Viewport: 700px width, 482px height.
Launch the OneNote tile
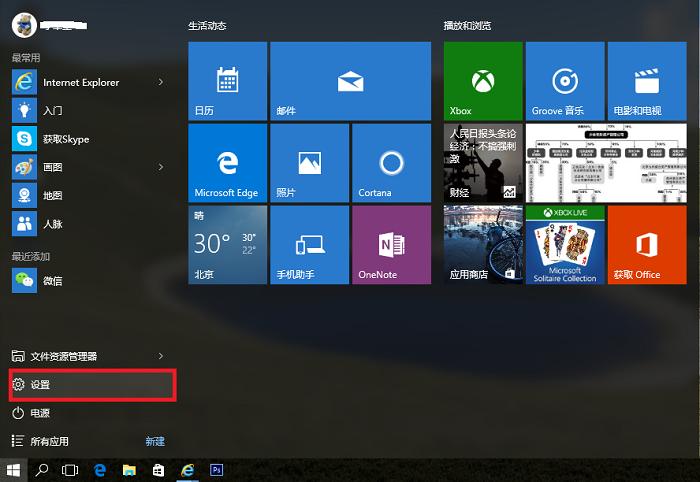click(x=392, y=245)
